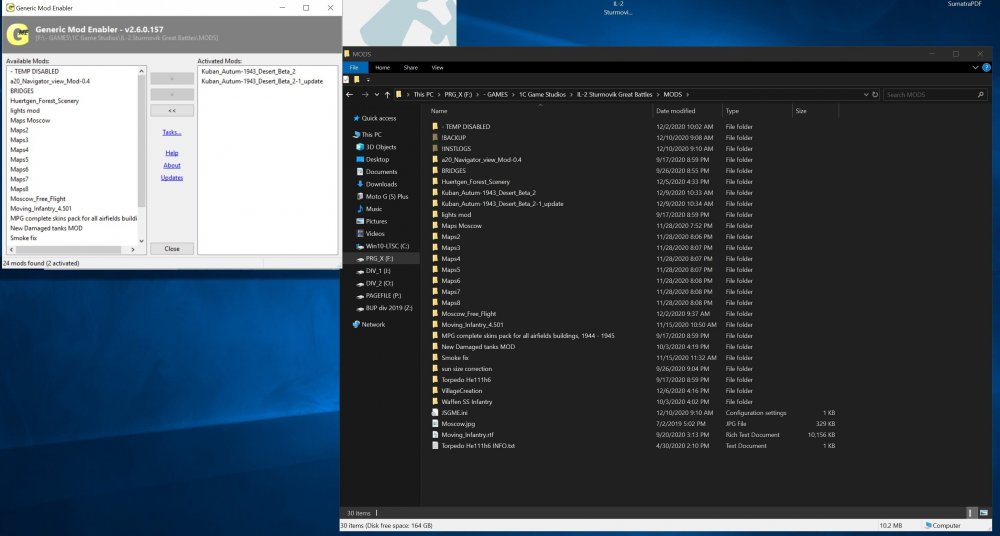The width and height of the screenshot is (1000, 536).
Task: Click the JSGME.ini file icon
Action: point(436,412)
